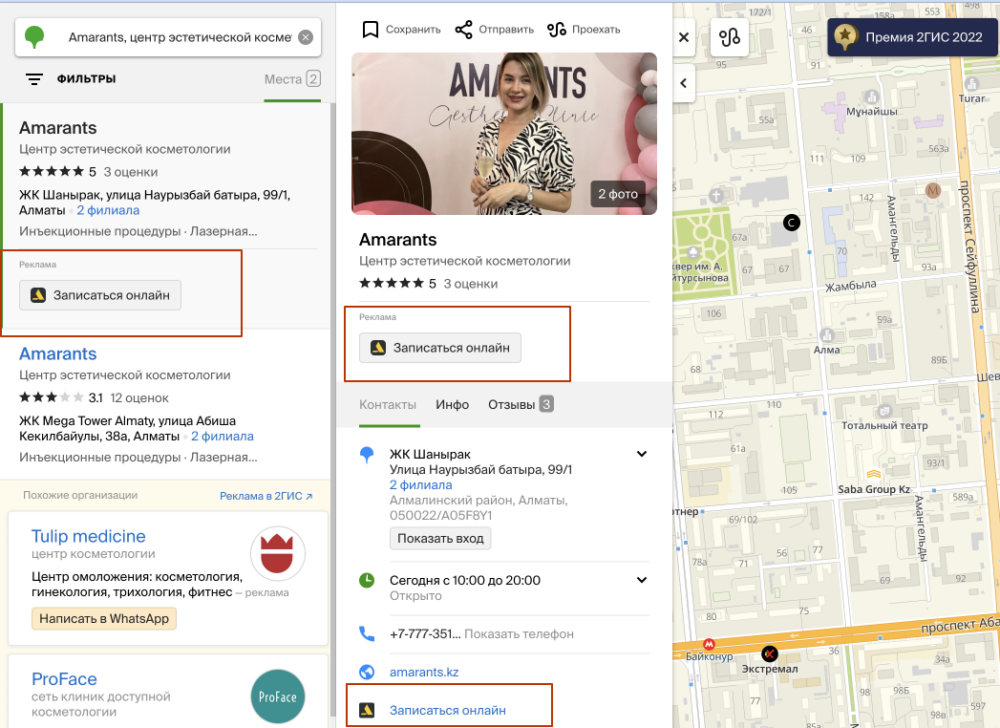Click the Экстремал marker on the map

[x=770, y=653]
